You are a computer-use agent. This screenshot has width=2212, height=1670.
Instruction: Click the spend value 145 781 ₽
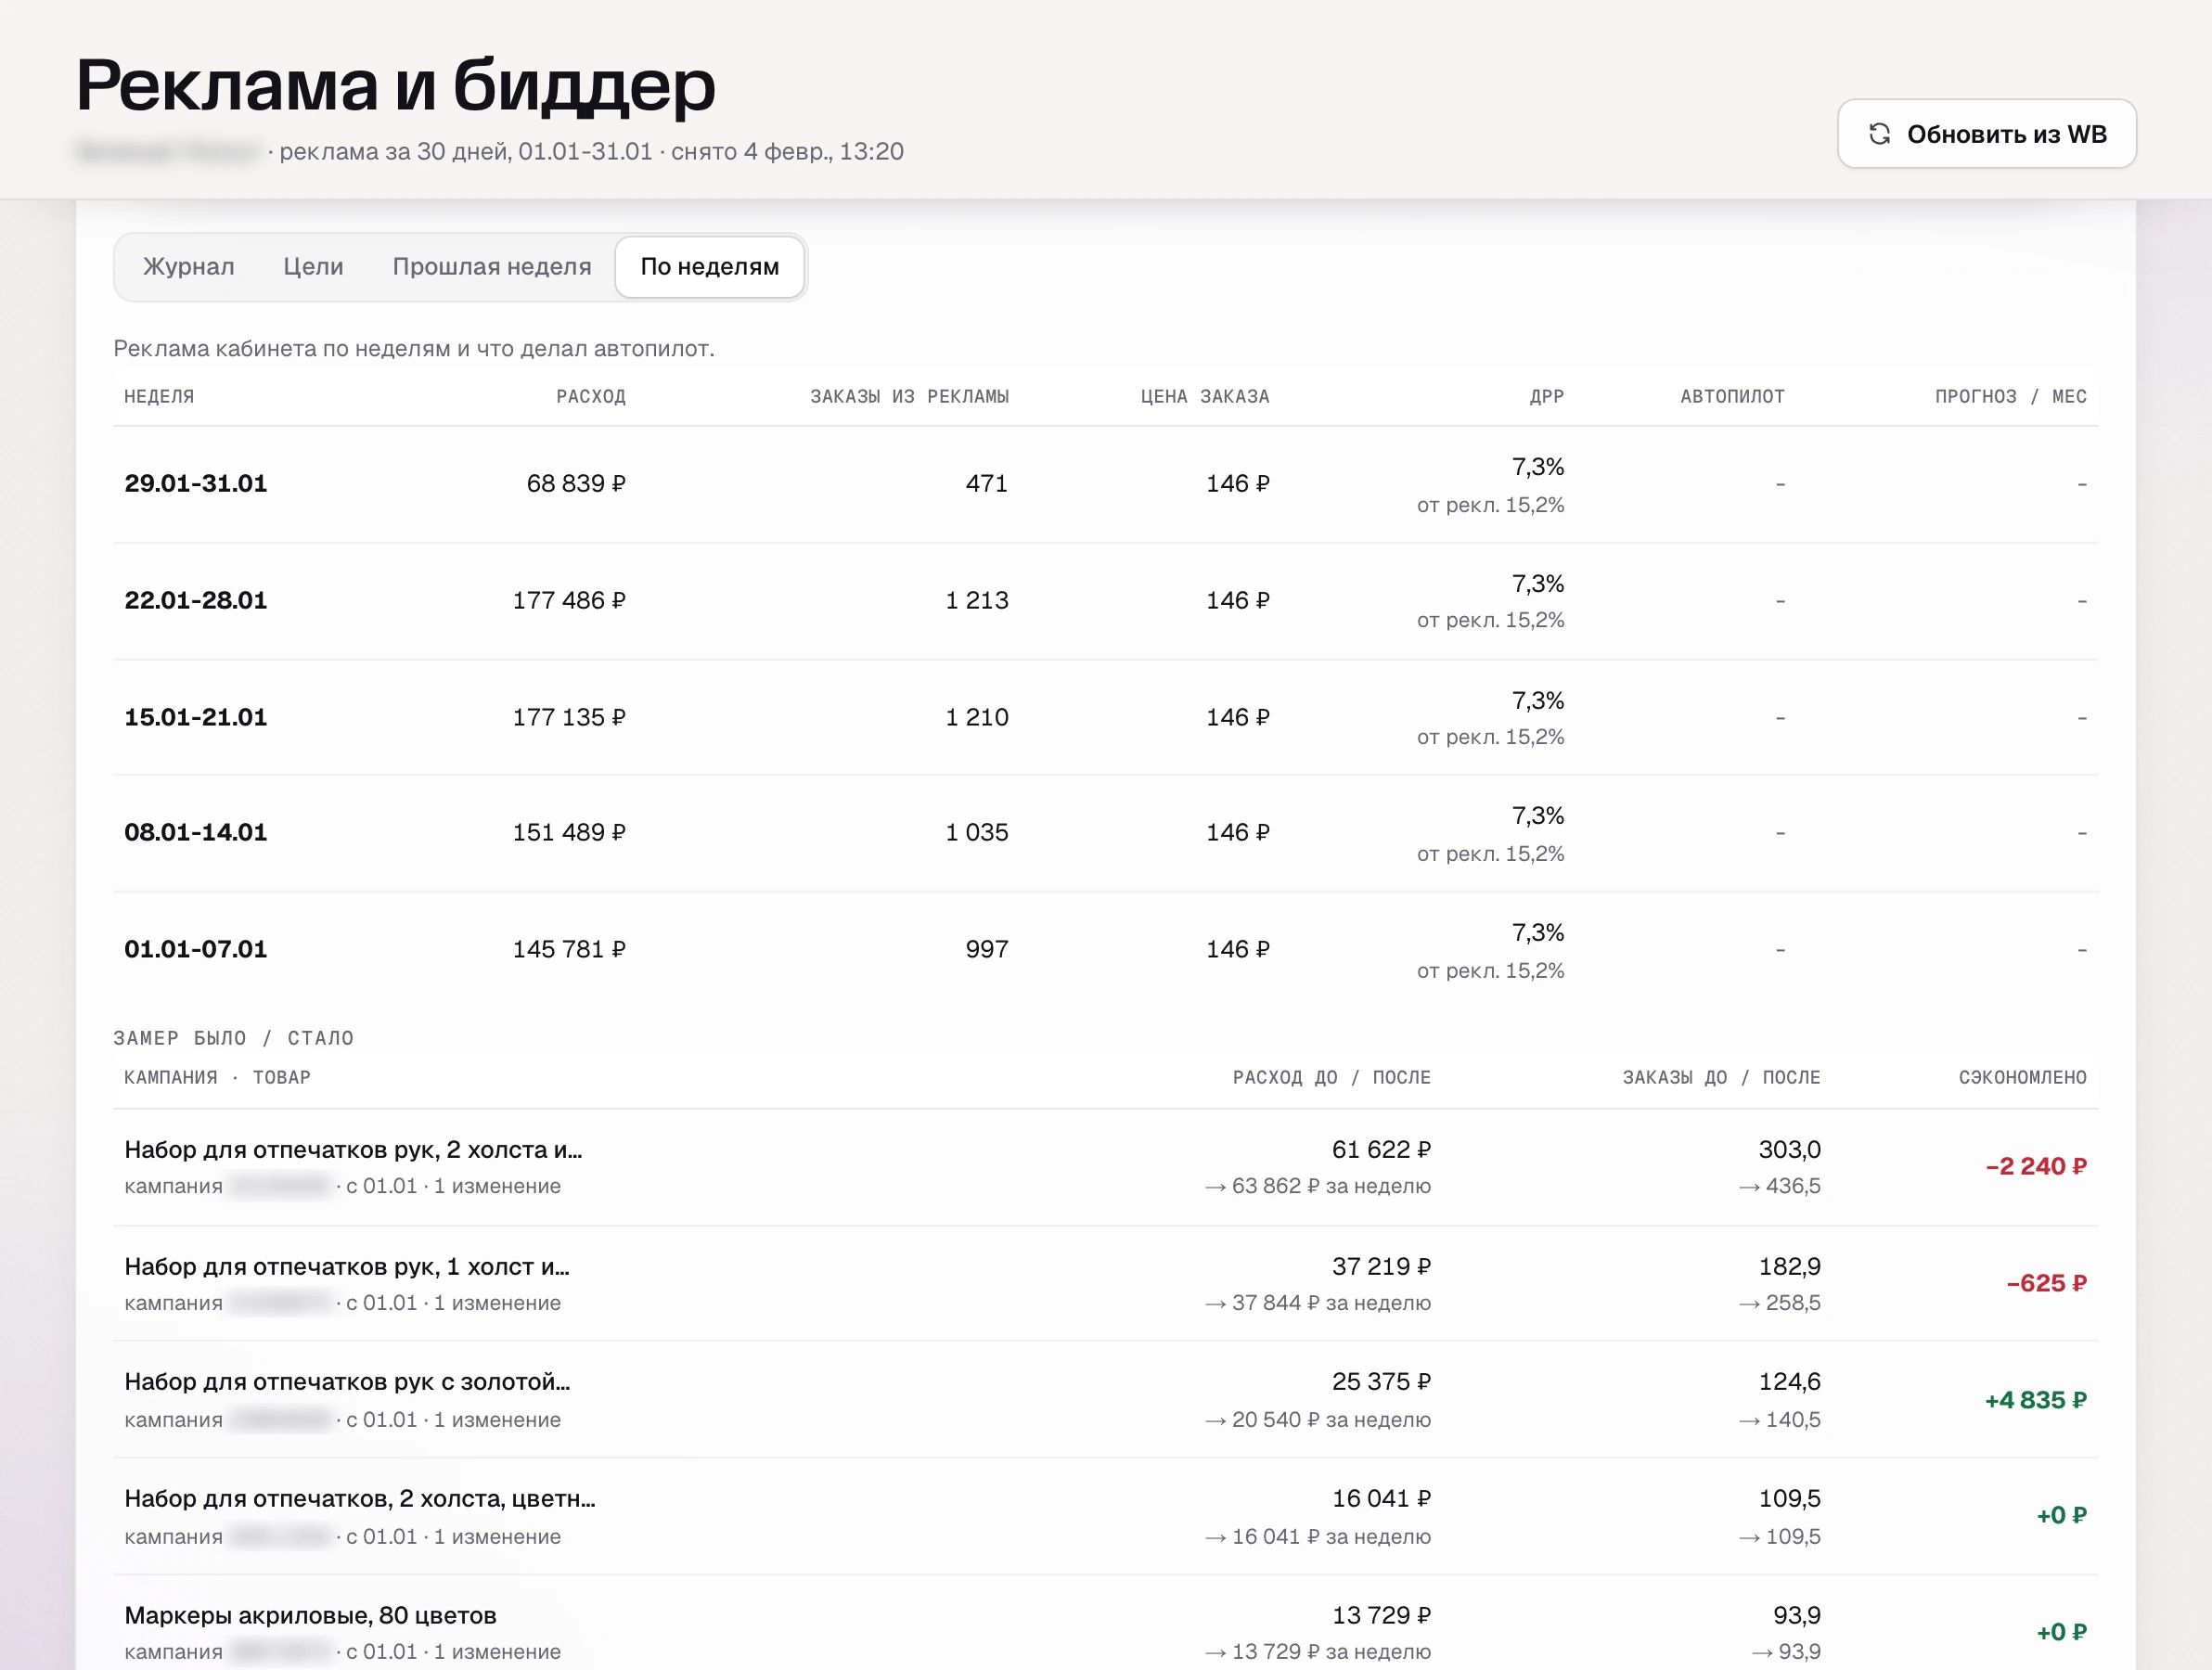click(569, 950)
